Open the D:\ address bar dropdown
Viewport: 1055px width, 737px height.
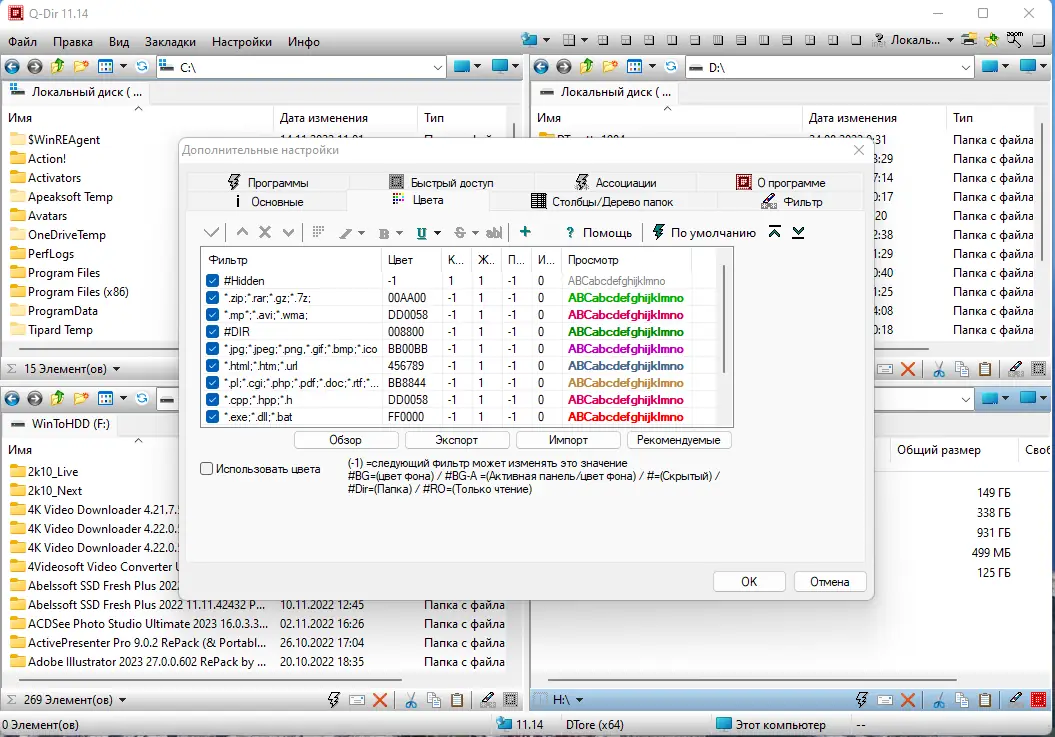(966, 67)
